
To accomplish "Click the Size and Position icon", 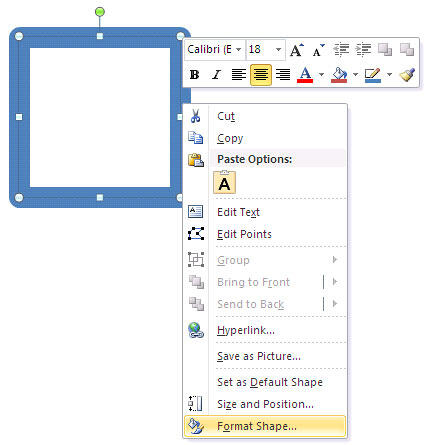I will pyautogui.click(x=196, y=404).
